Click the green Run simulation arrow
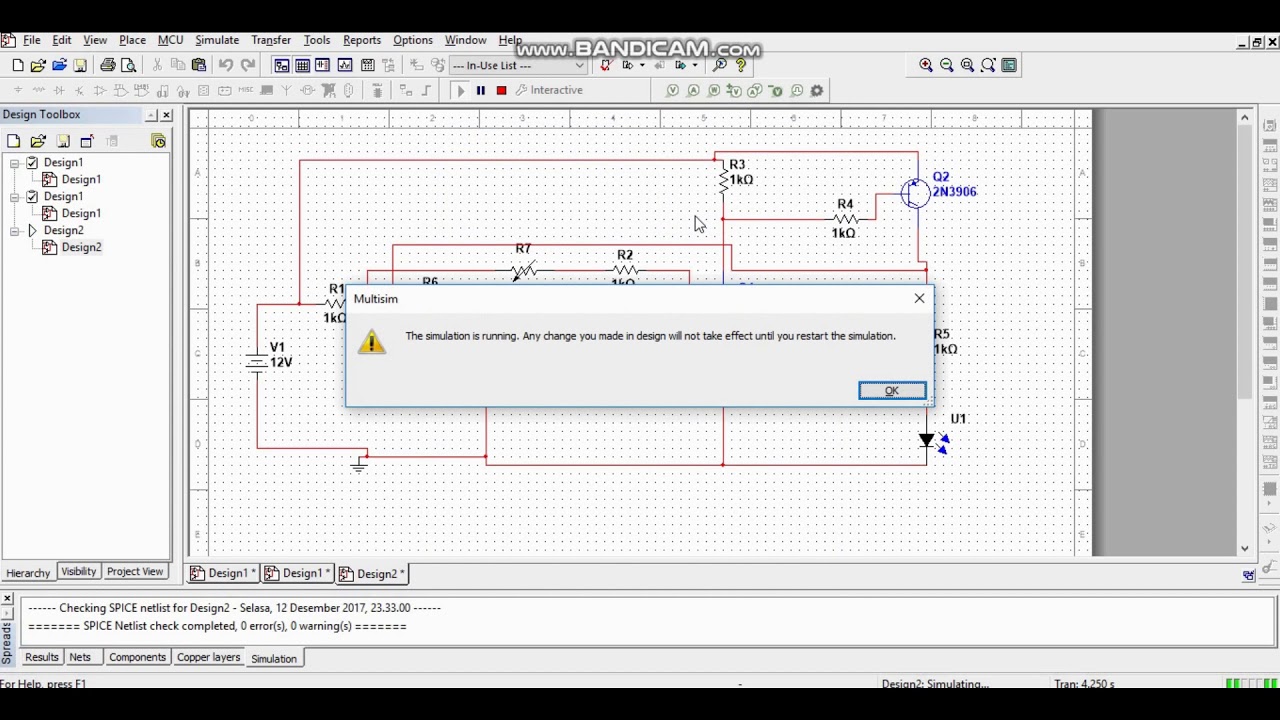The height and width of the screenshot is (720, 1280). [460, 90]
